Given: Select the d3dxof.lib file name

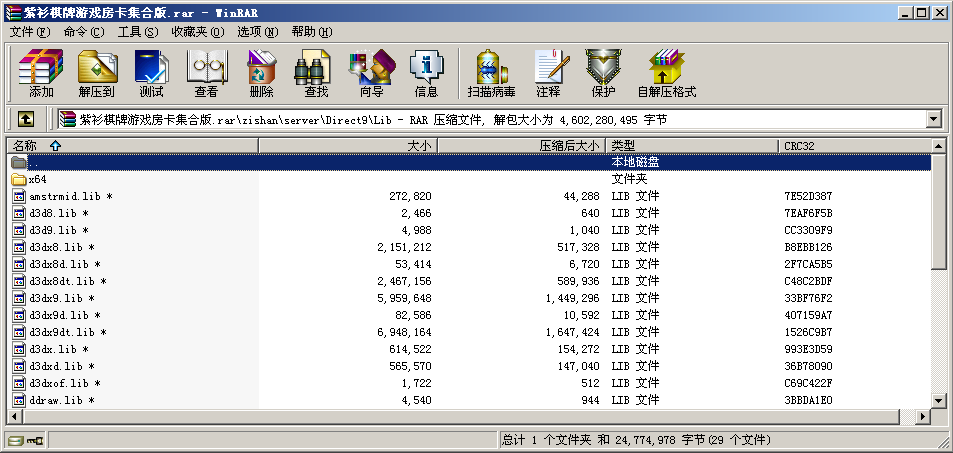Looking at the screenshot, I should pyautogui.click(x=64, y=384).
